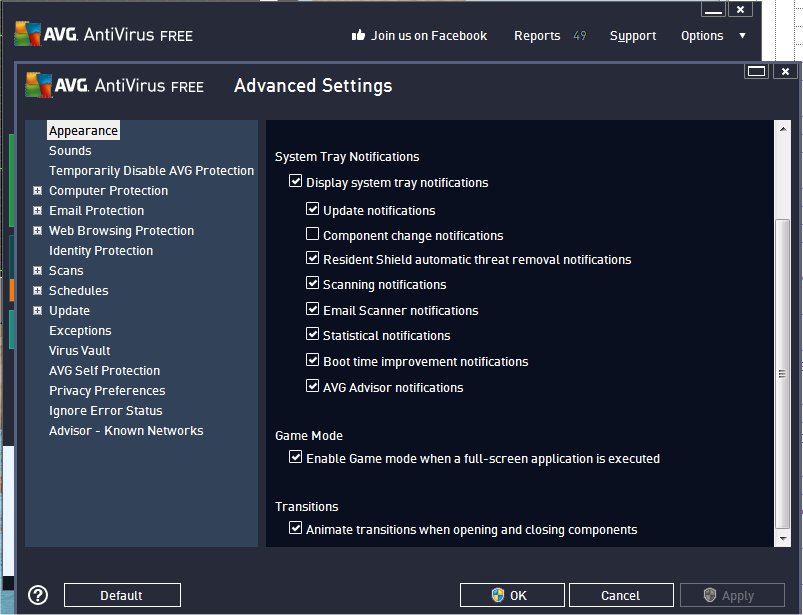Toggle Email Scanner notifications checkbox

coord(312,309)
